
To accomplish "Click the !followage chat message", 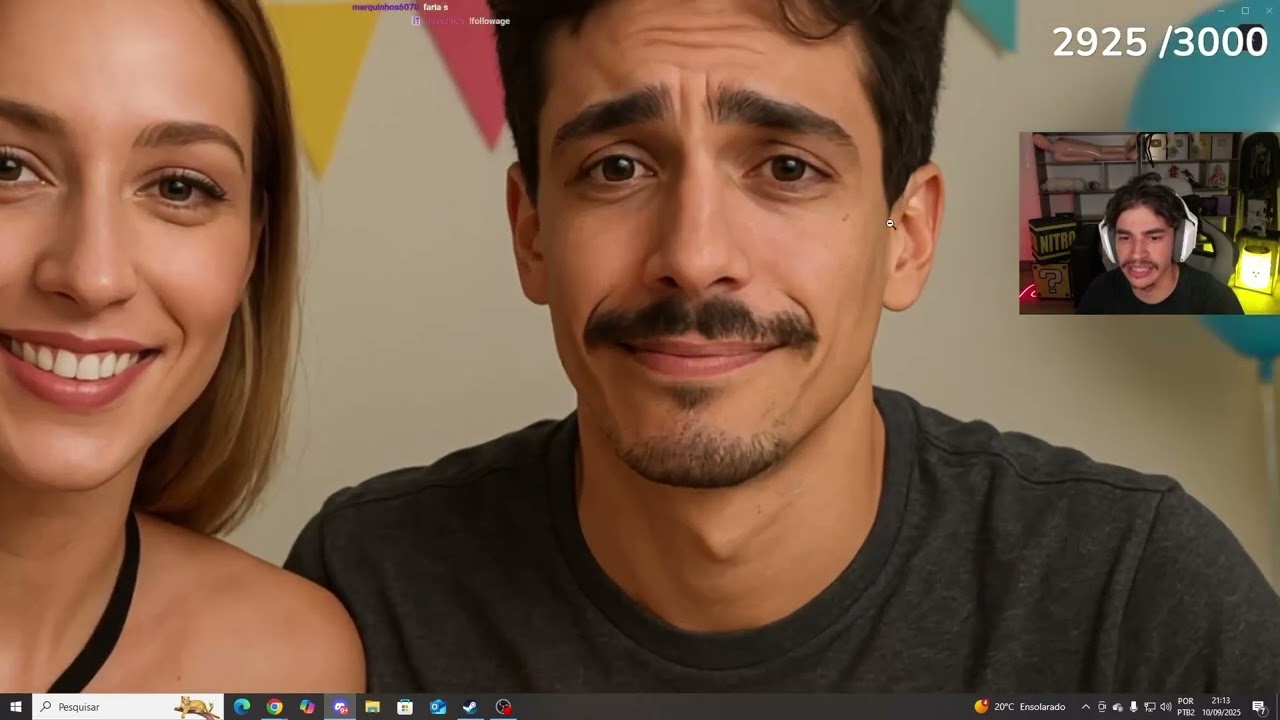I will point(489,21).
